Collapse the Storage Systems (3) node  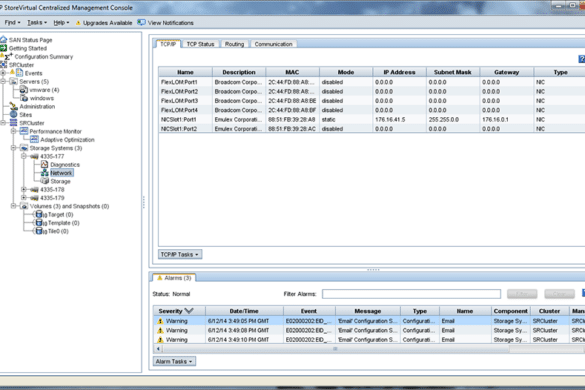pyautogui.click(x=13, y=148)
